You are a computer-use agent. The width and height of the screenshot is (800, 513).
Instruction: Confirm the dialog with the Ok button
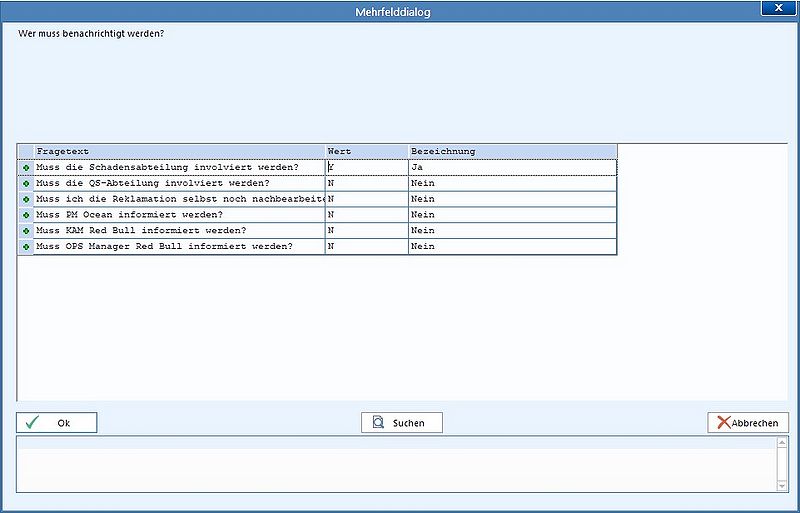(57, 423)
